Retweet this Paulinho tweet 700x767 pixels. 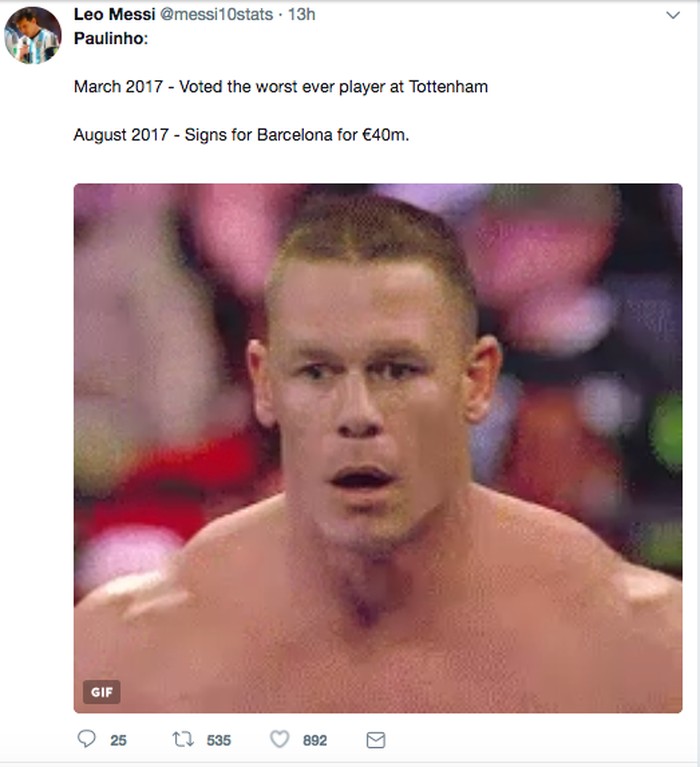183,739
